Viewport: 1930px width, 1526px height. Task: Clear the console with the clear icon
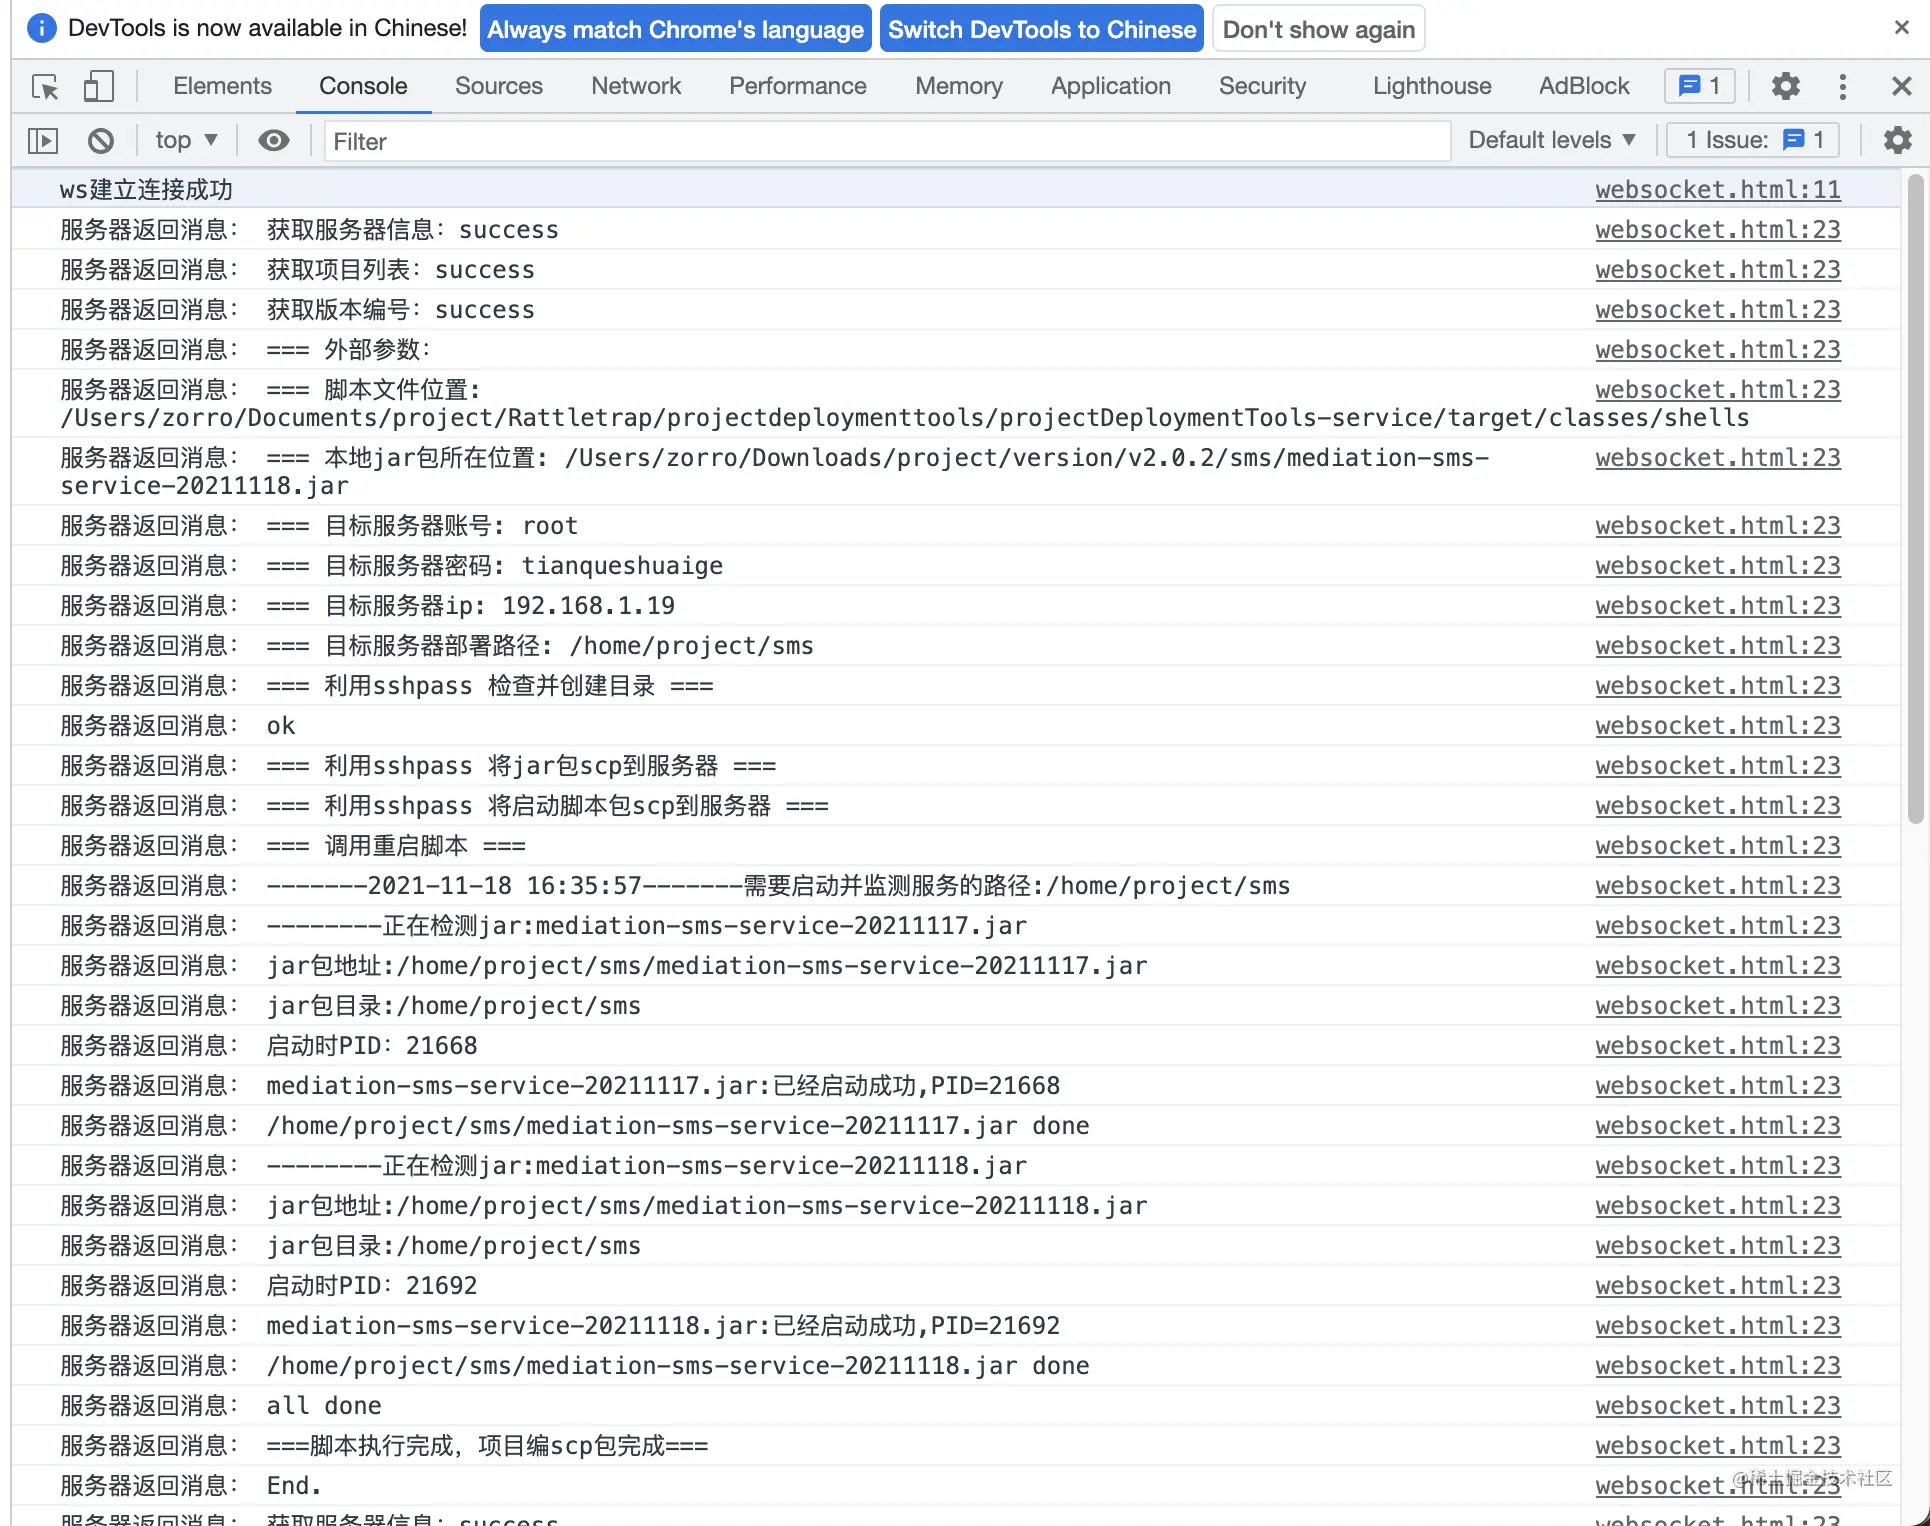tap(100, 141)
